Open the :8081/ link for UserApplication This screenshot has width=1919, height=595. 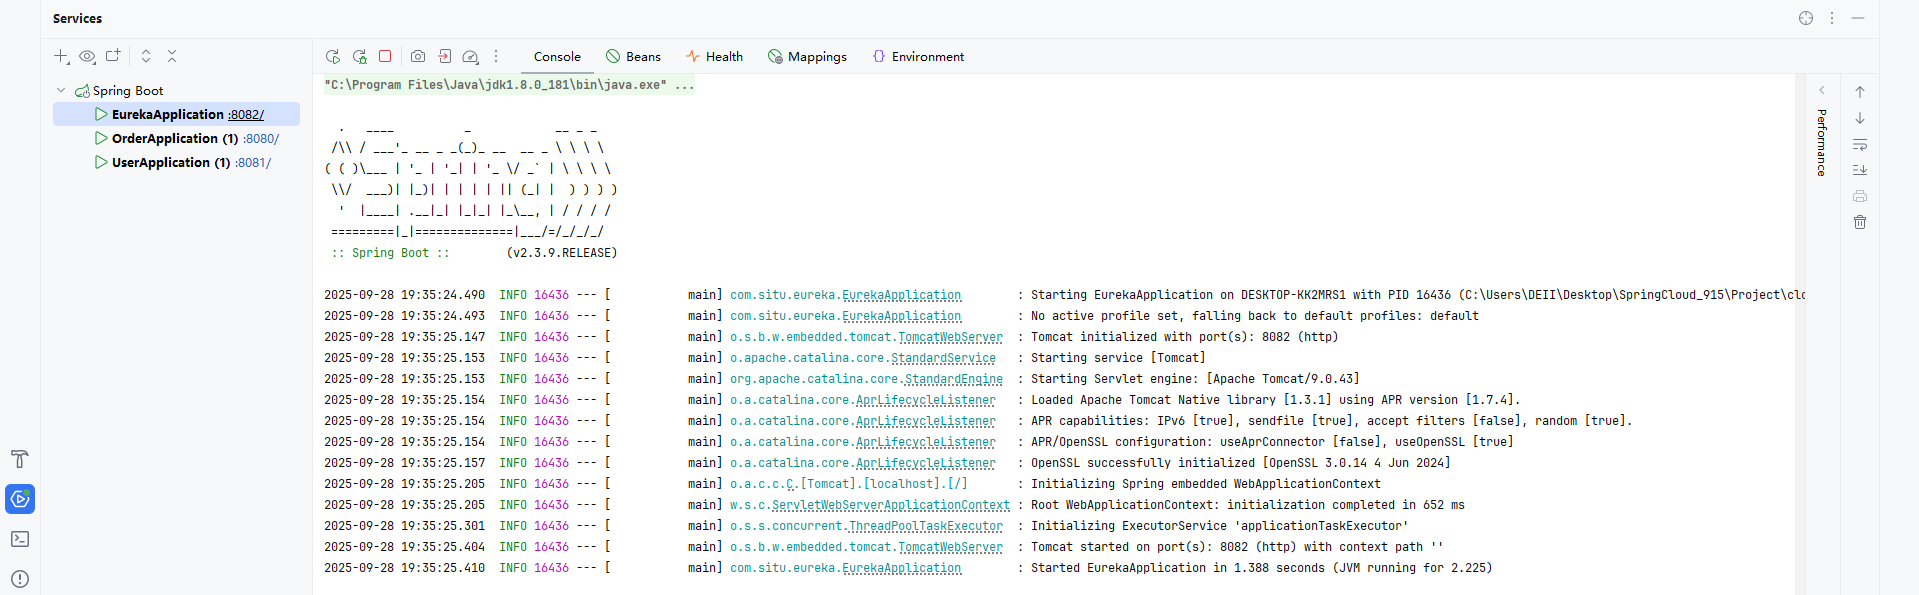pyautogui.click(x=253, y=162)
